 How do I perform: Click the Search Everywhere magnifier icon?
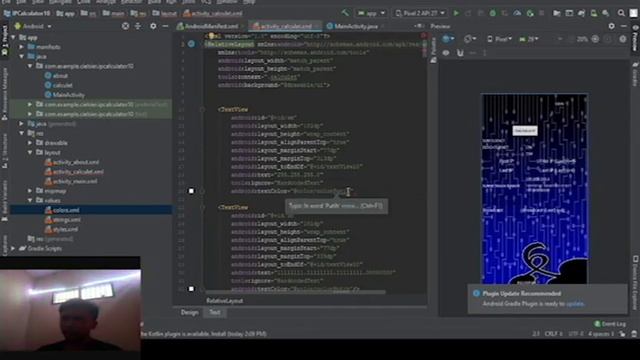[621, 13]
